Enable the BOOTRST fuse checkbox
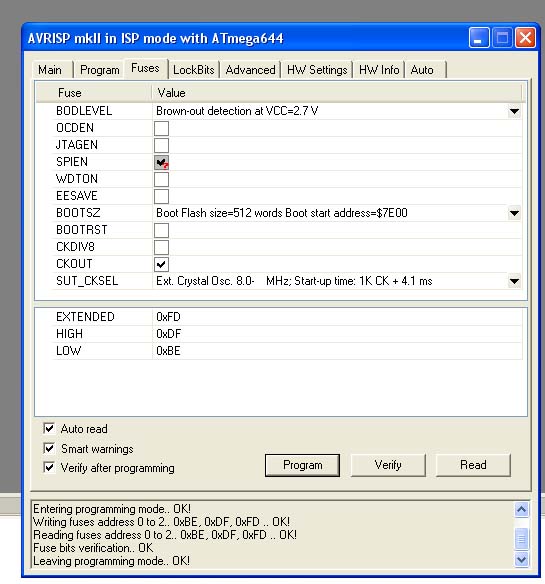The height and width of the screenshot is (584, 545). (161, 230)
